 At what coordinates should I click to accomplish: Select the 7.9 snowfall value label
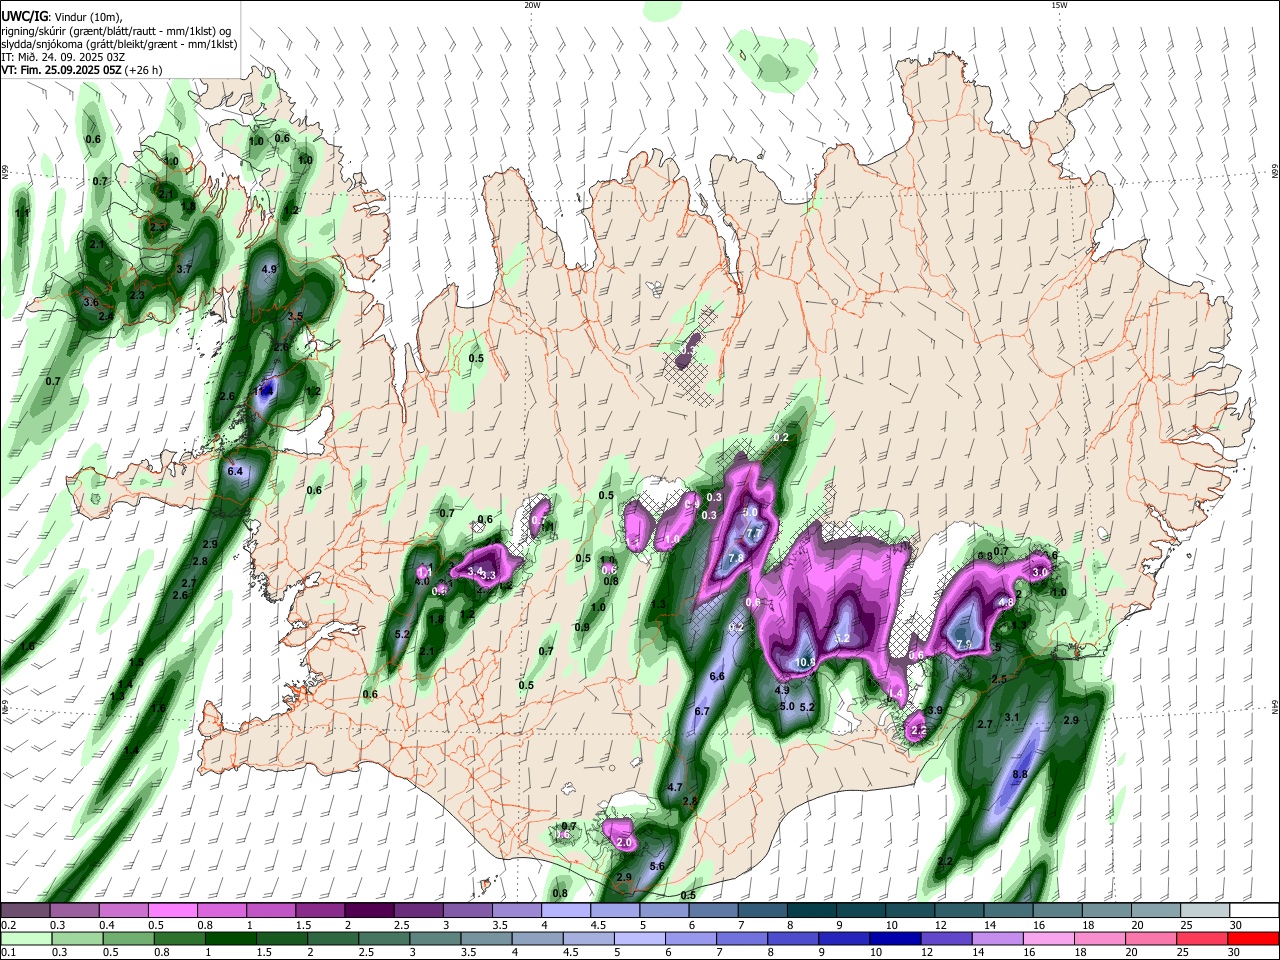pyautogui.click(x=964, y=644)
